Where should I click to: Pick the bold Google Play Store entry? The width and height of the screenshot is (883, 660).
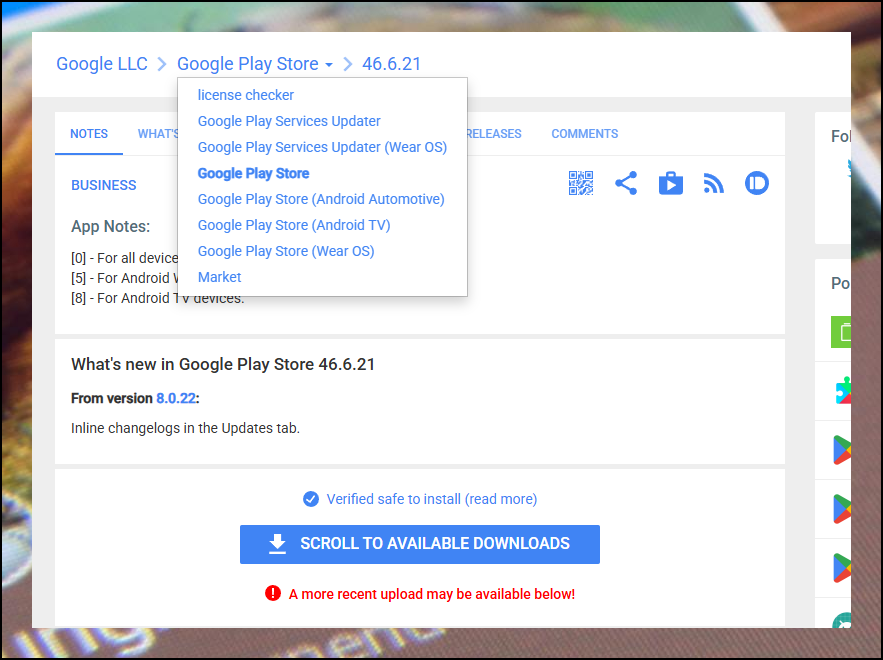253,173
